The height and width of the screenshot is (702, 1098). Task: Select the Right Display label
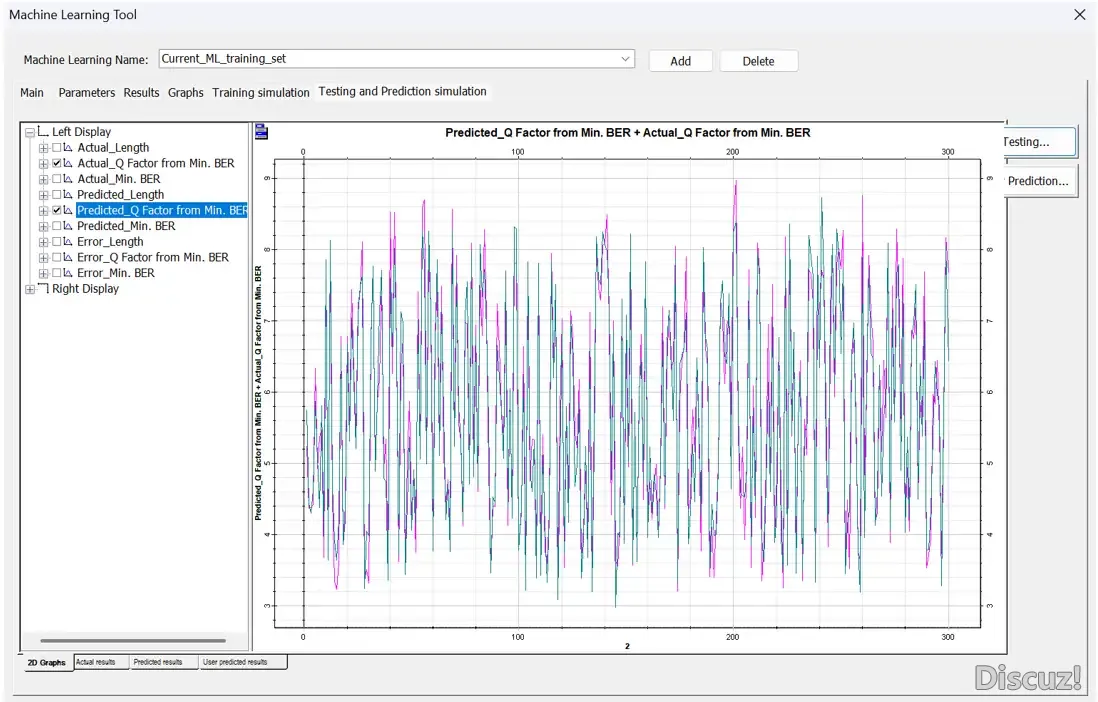pos(85,289)
